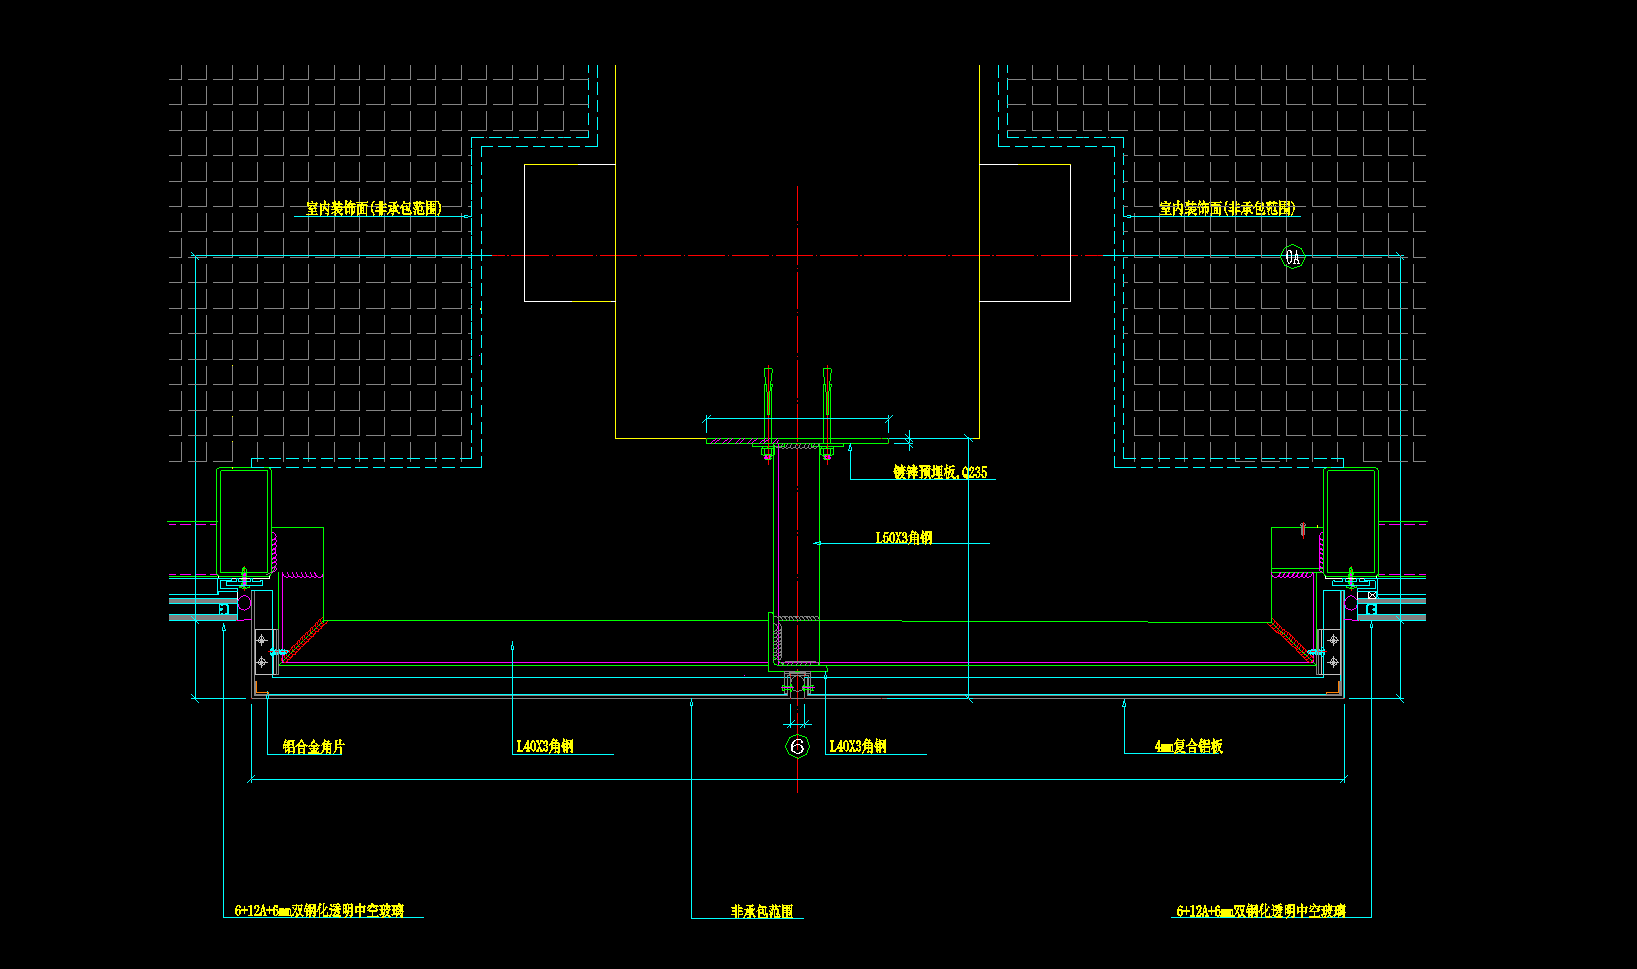
Task: Select the 镀锌预埋板, Q235 label
Action: pyautogui.click(x=940, y=472)
